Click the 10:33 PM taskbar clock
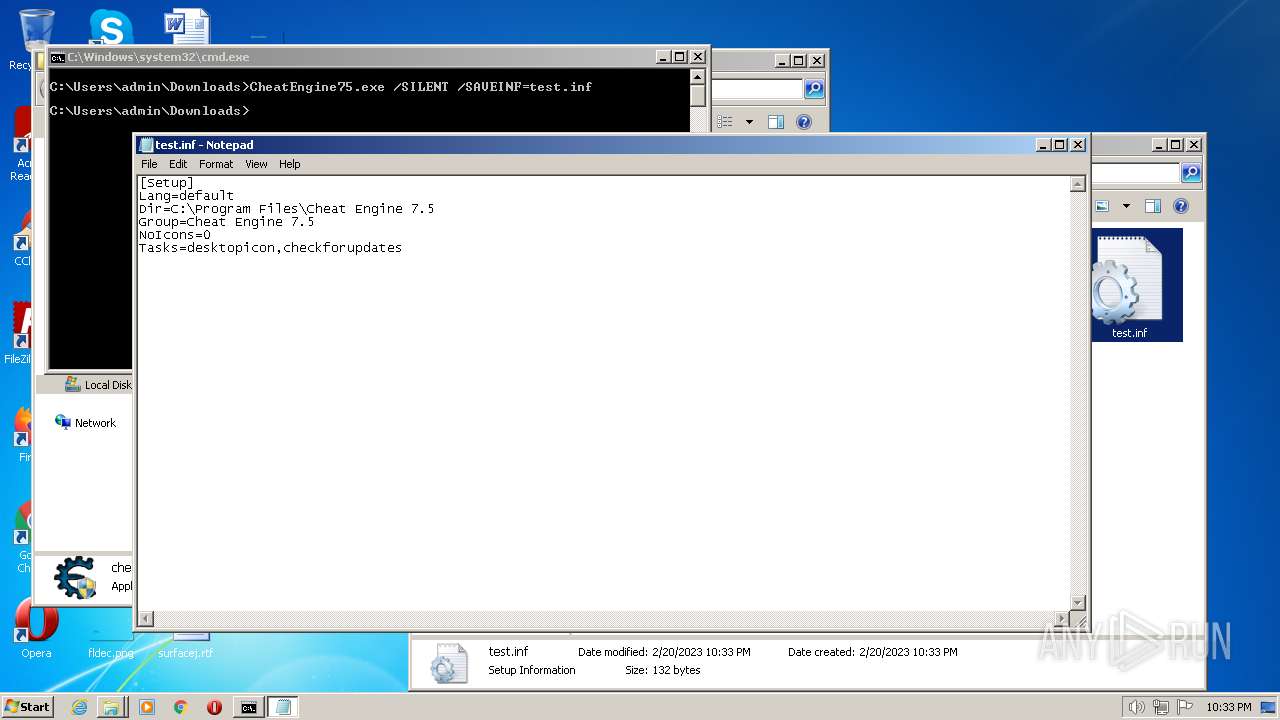Screen dimensions: 1280x720 [1228, 707]
